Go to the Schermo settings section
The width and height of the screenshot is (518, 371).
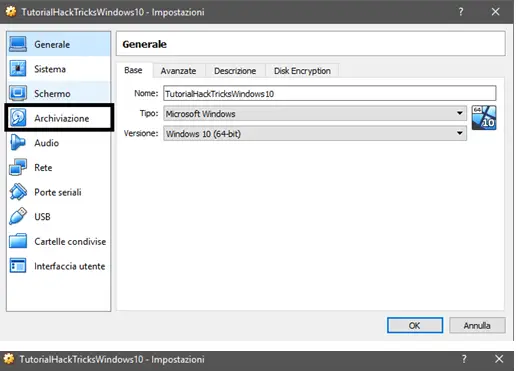tap(59, 93)
